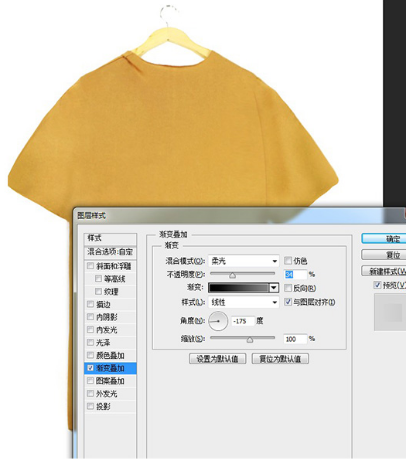Click the scale value field showing 100
This screenshot has width=406, height=464.
(x=295, y=339)
